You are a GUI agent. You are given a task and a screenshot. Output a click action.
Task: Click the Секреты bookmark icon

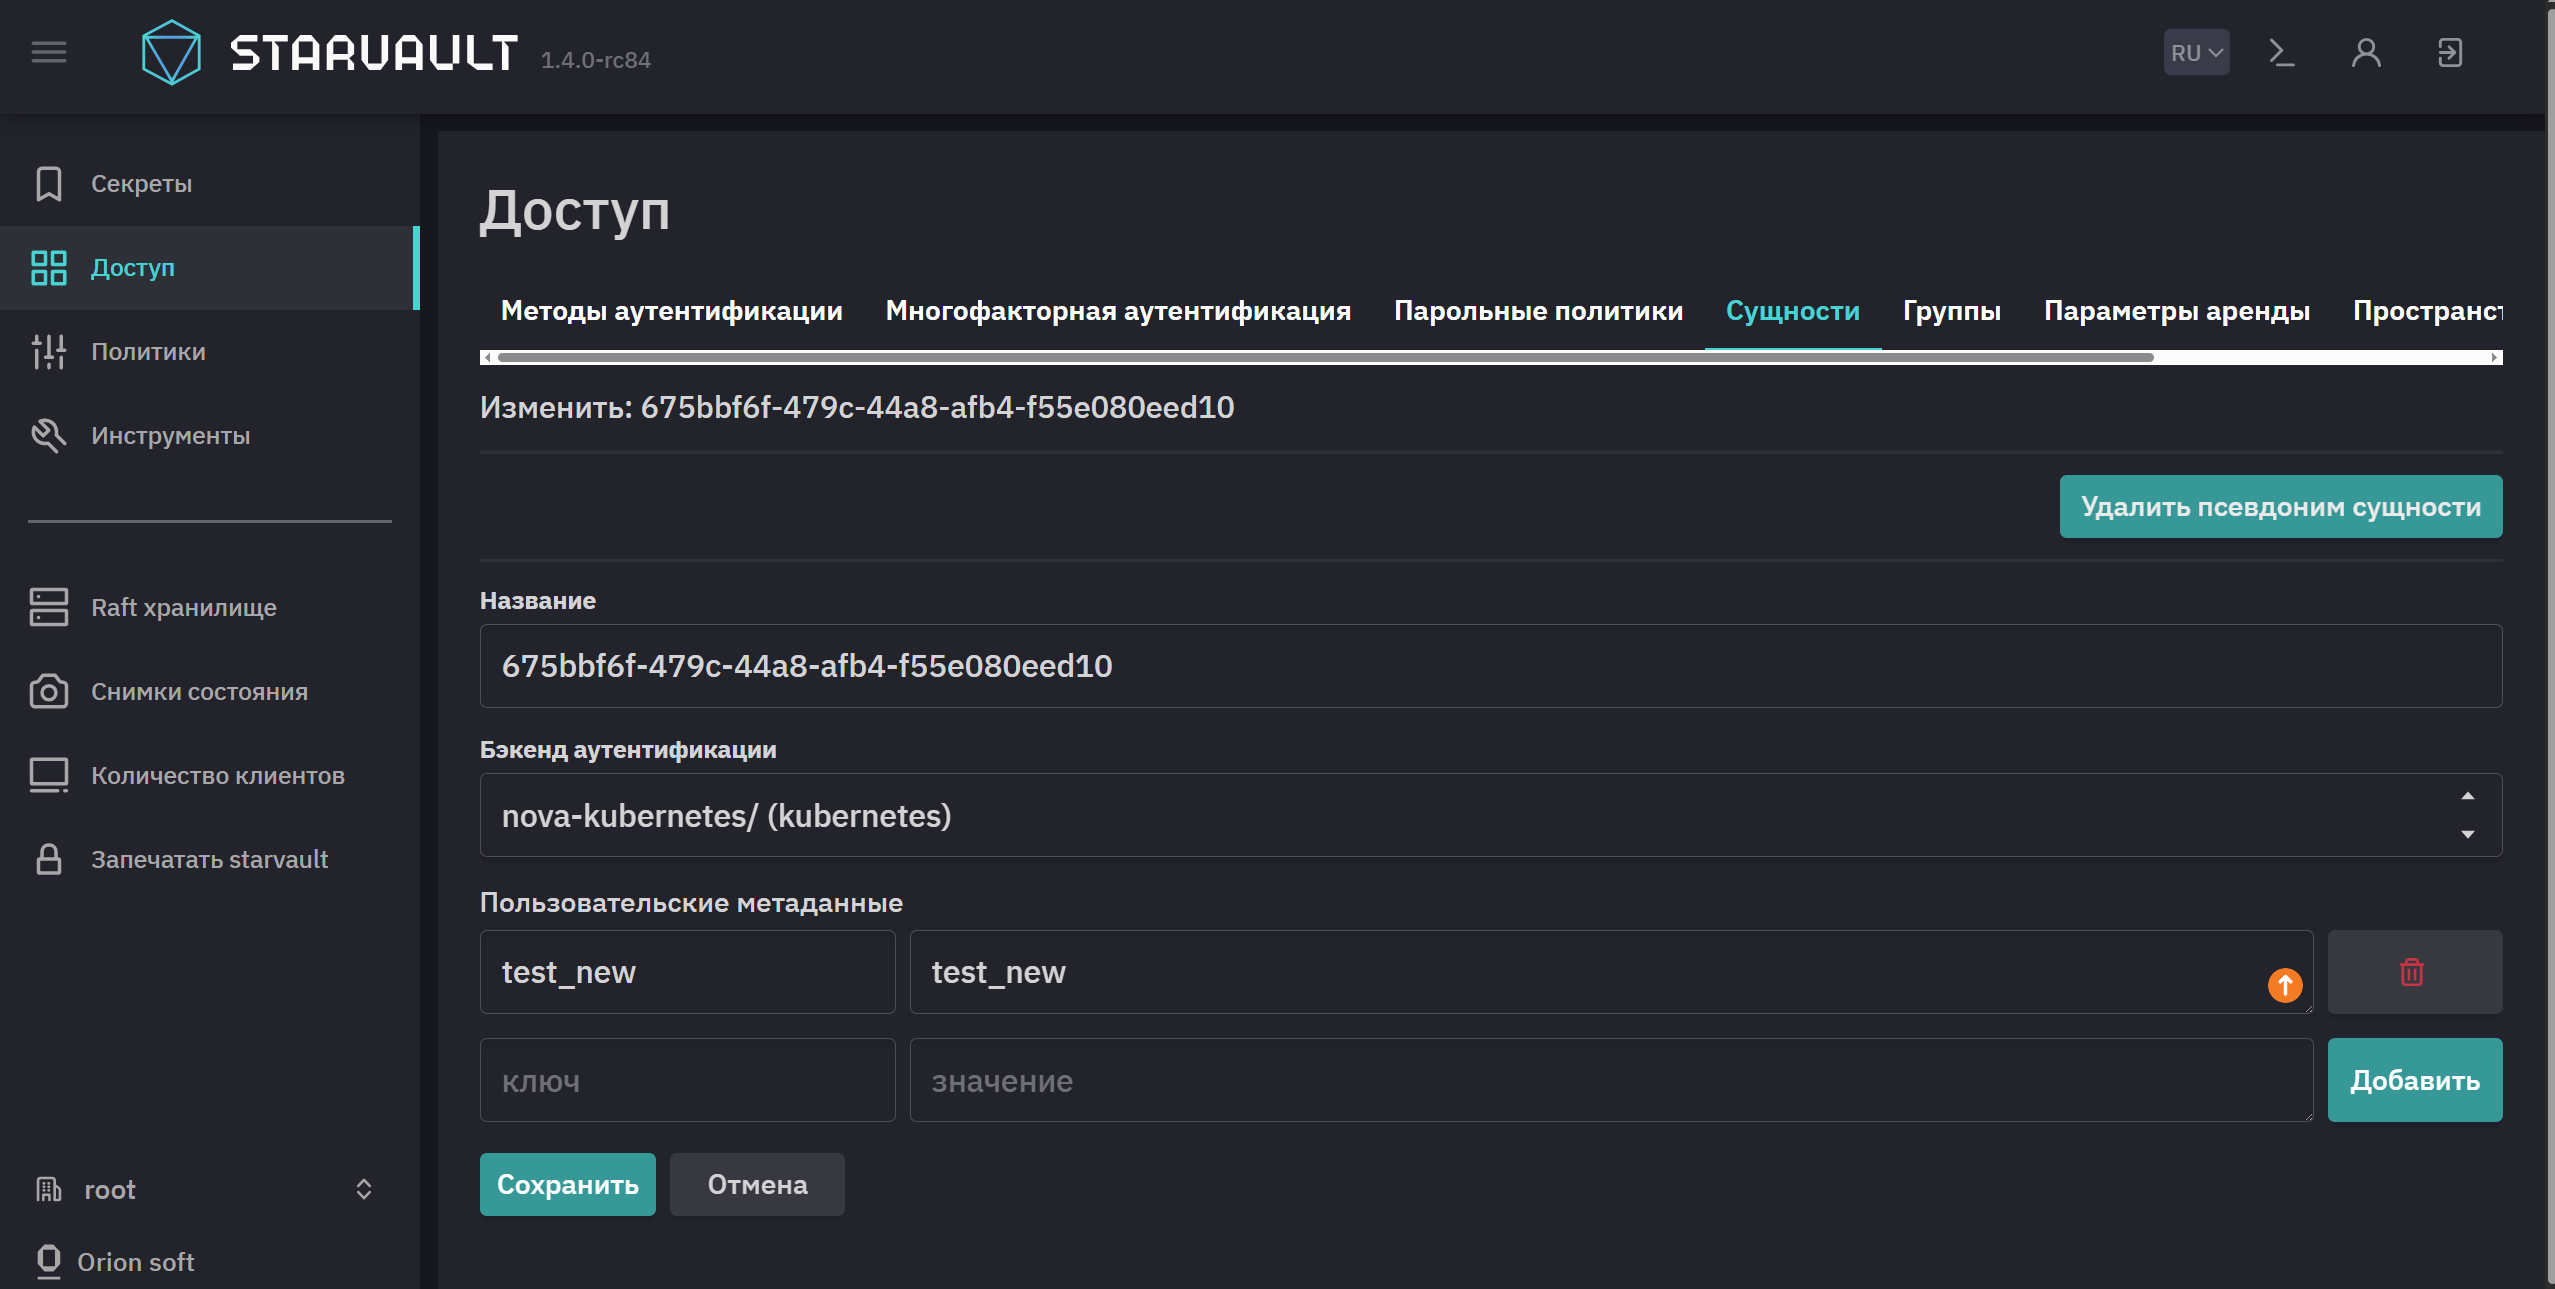tap(49, 184)
